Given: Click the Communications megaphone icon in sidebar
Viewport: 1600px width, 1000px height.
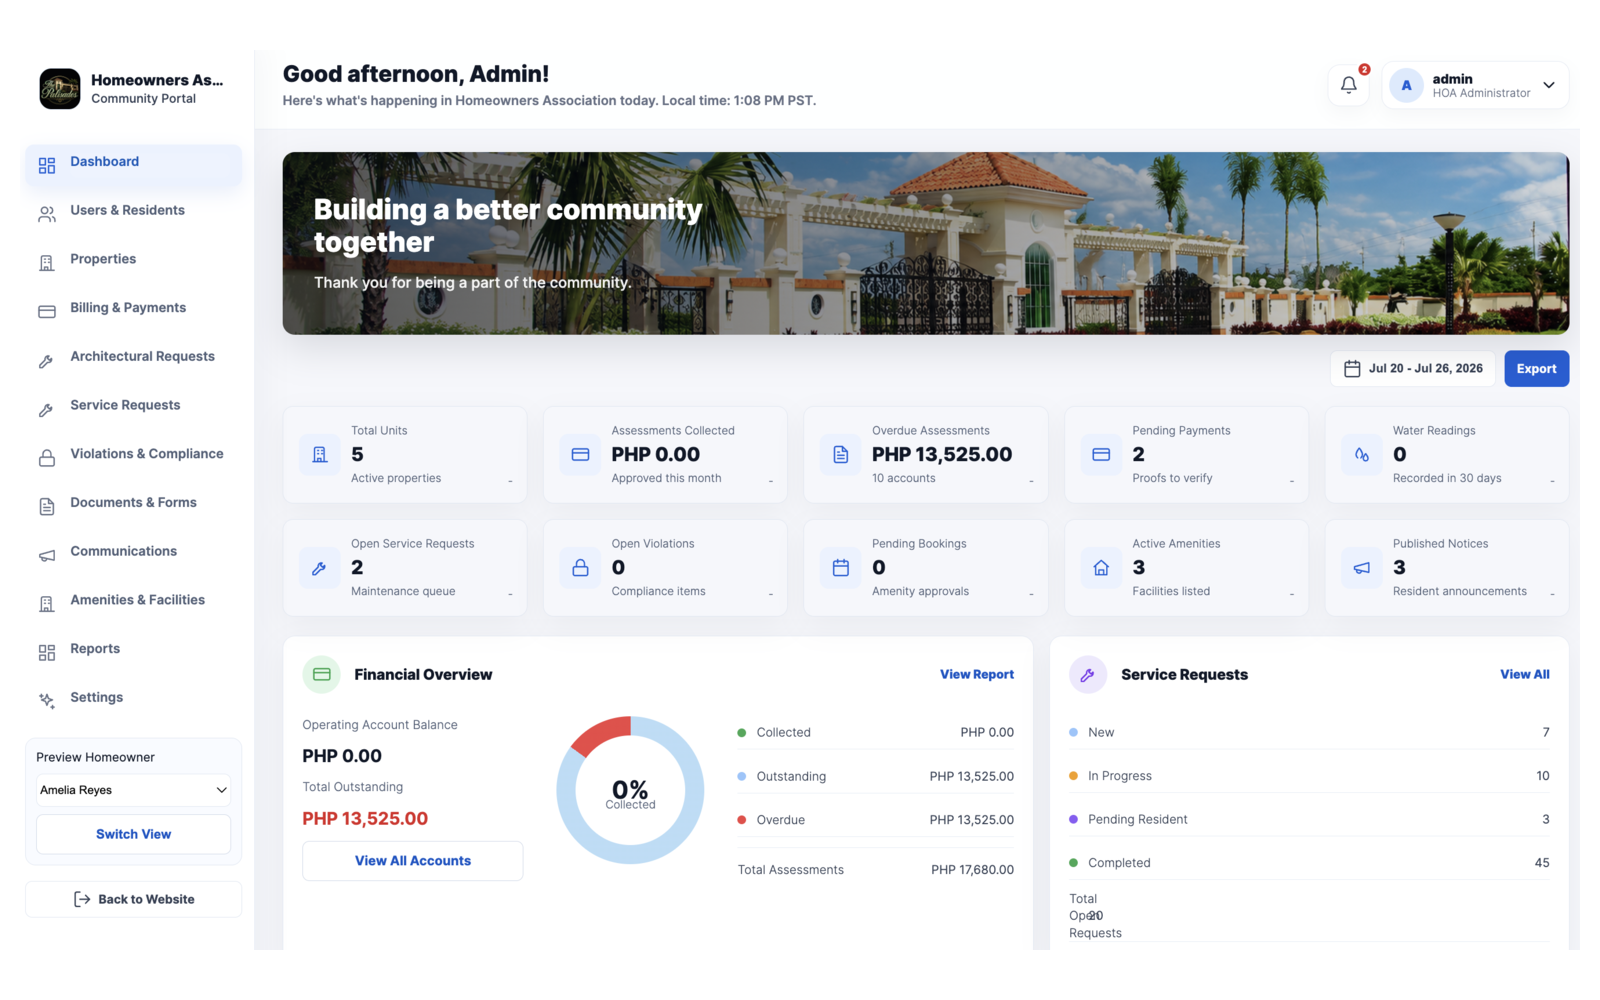Looking at the screenshot, I should (47, 555).
